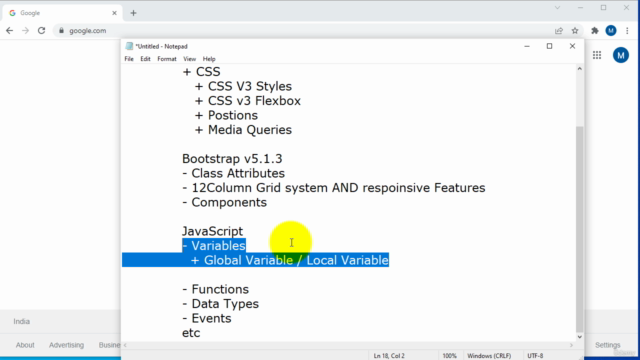Click the '+ CSS V3 Styles' line

tap(243, 87)
